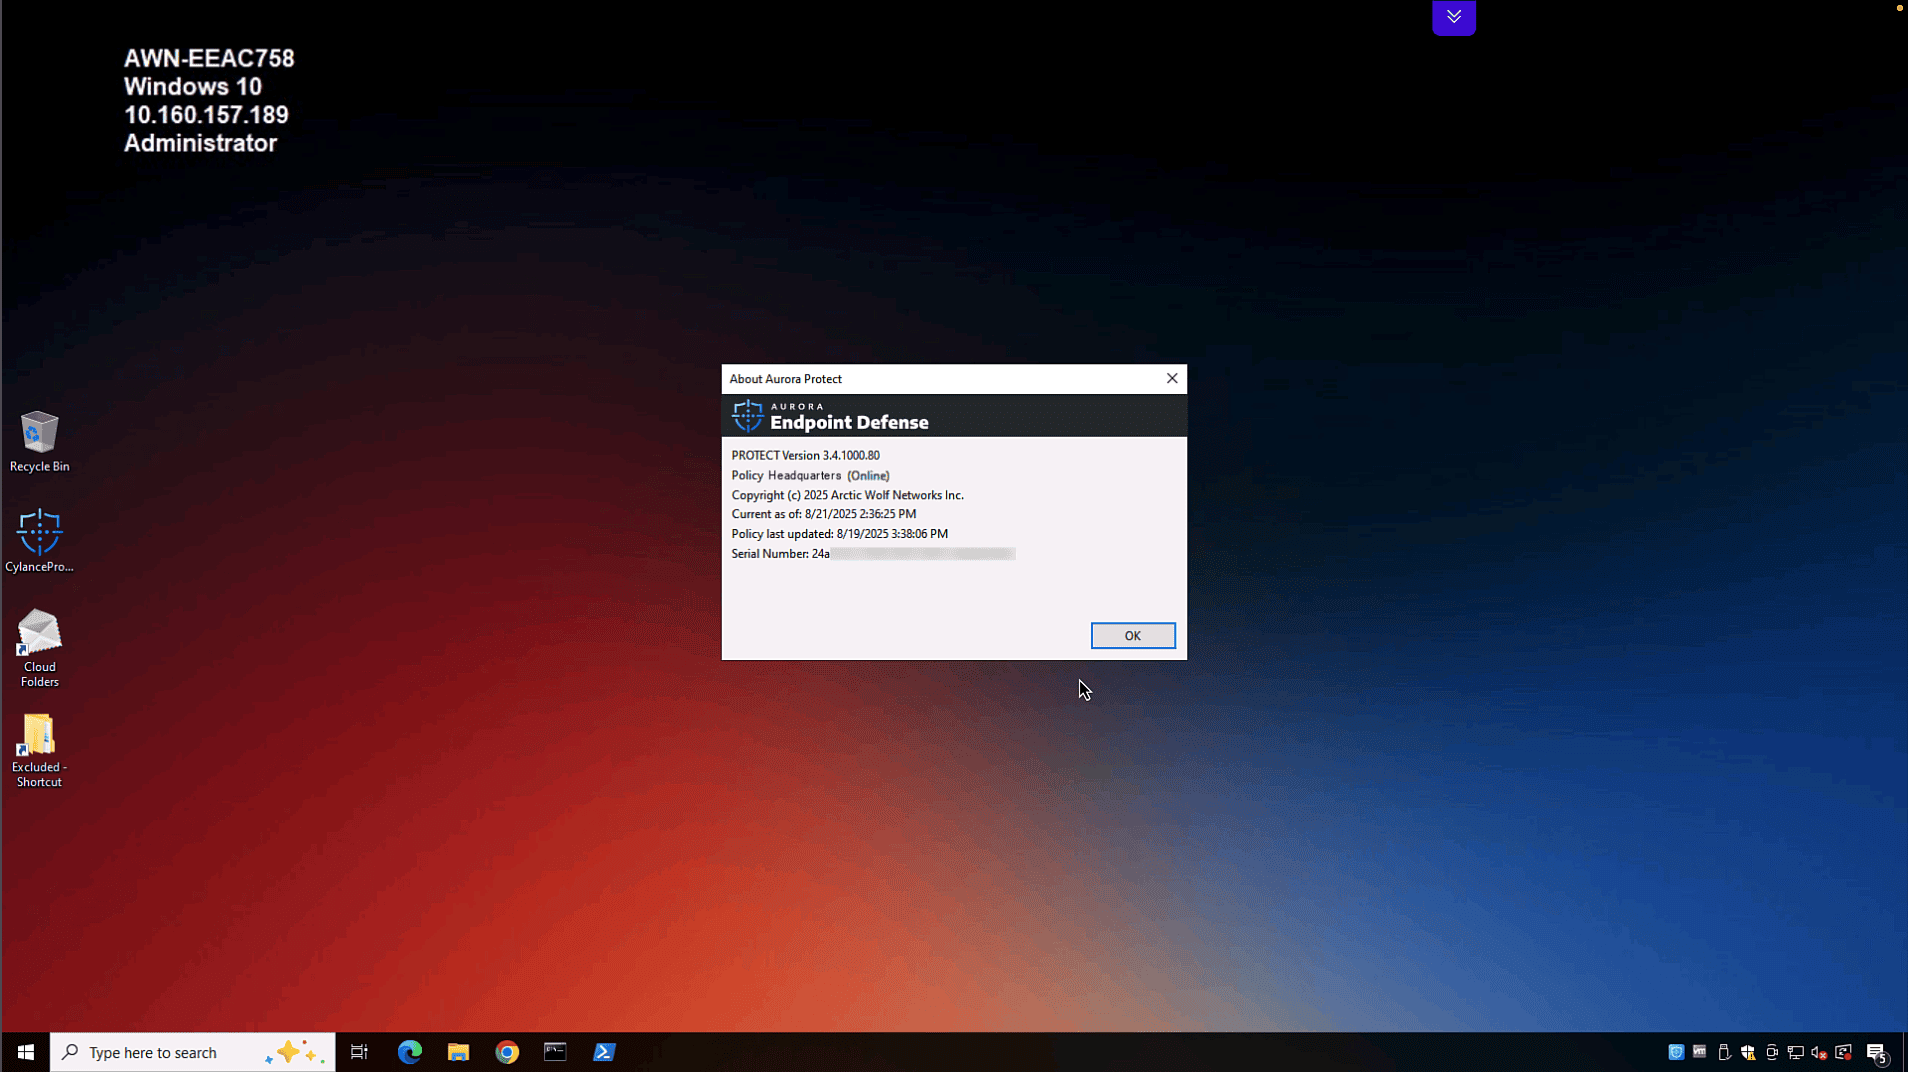Expand the purple remote session toolbar chevron
1908x1072 pixels.
pos(1454,17)
